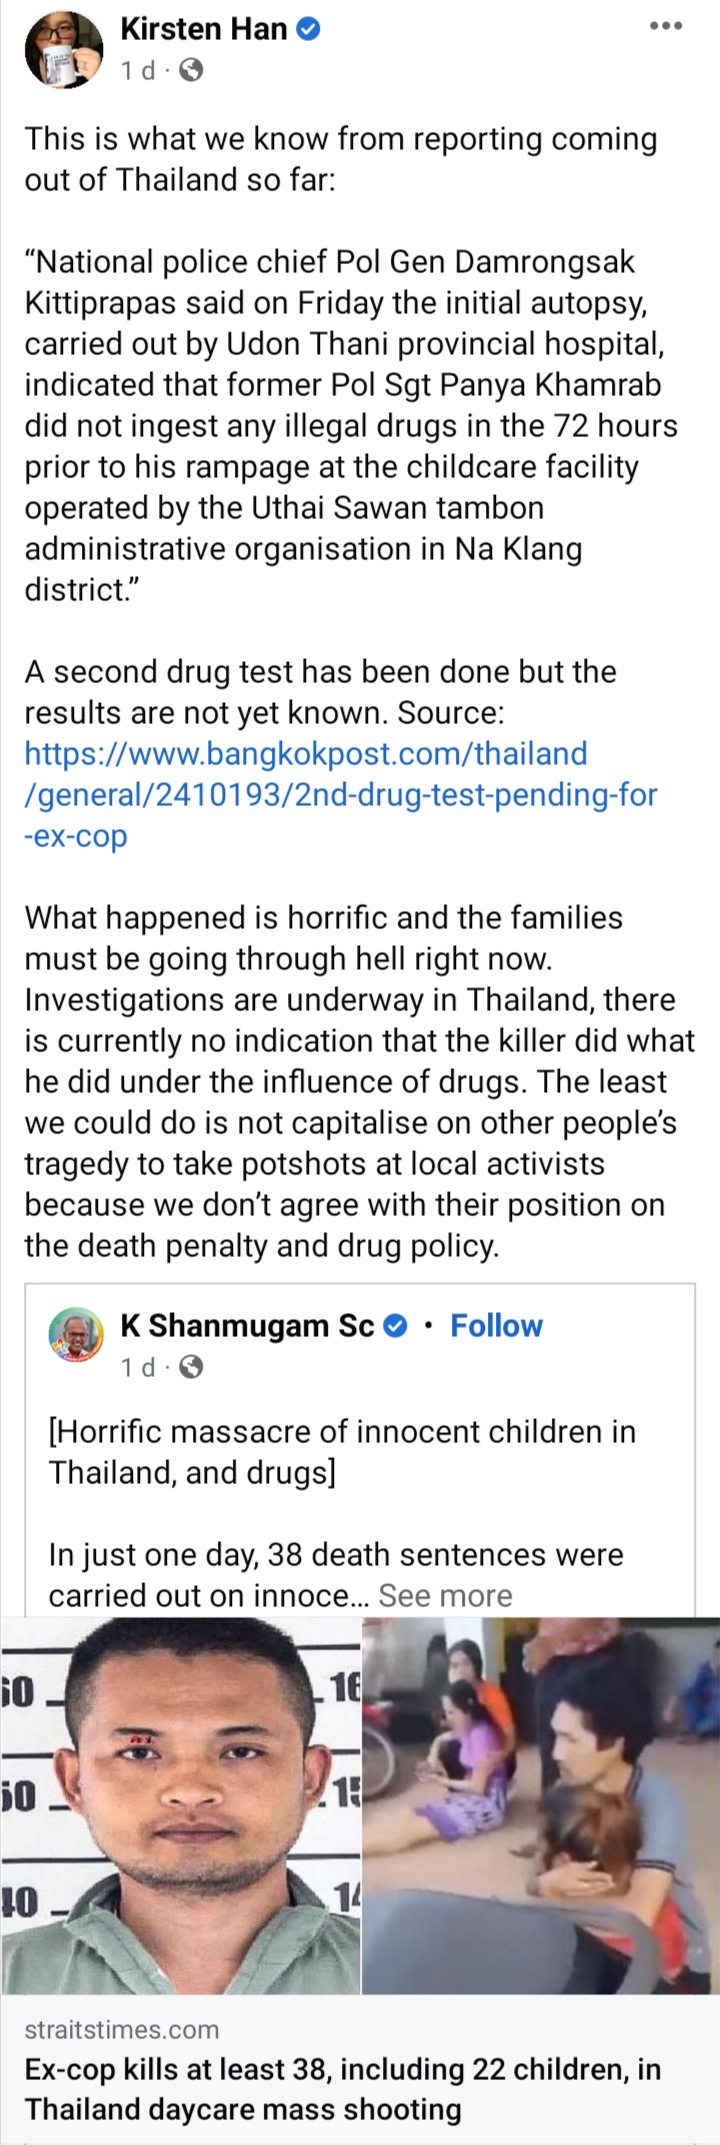Tap the globe privacy icon in shared post
This screenshot has height=2145, width=720.
click(191, 1367)
